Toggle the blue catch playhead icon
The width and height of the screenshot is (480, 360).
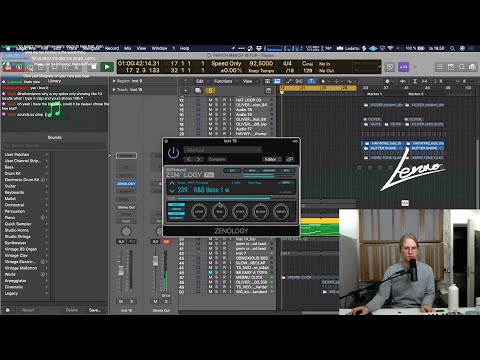tap(311, 81)
